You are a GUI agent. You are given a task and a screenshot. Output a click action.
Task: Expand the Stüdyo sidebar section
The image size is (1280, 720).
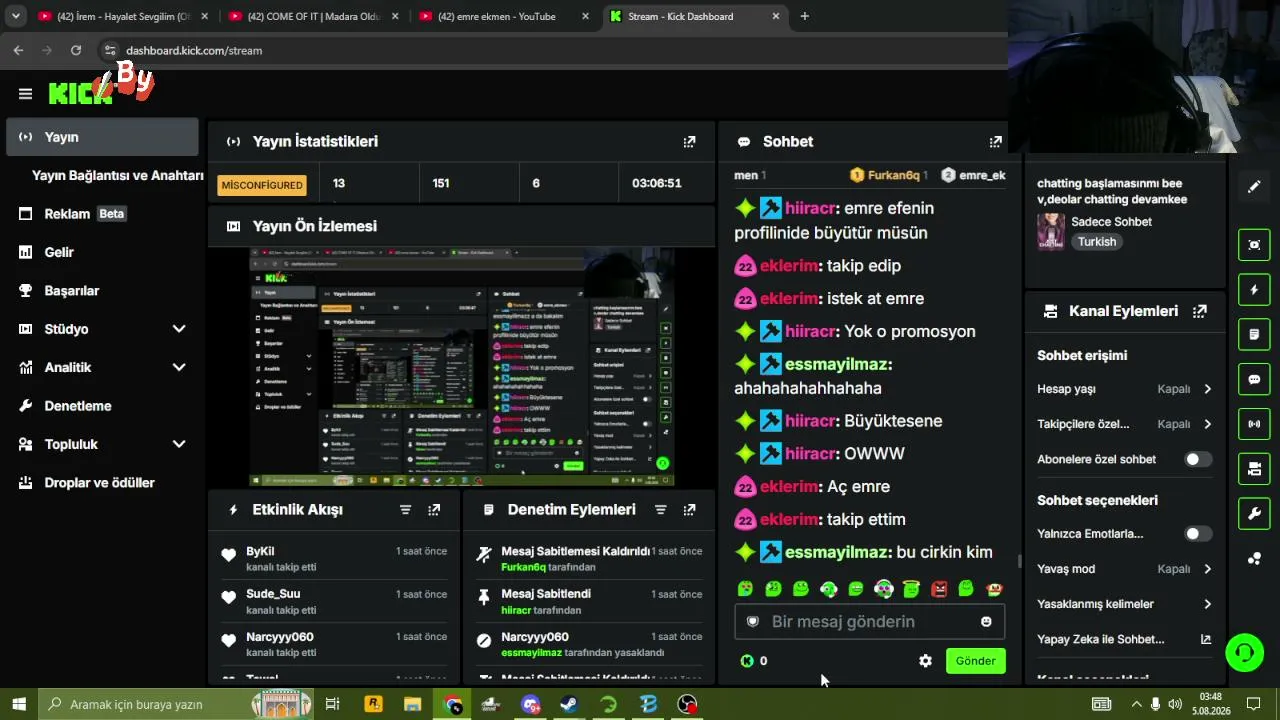[x=179, y=329]
